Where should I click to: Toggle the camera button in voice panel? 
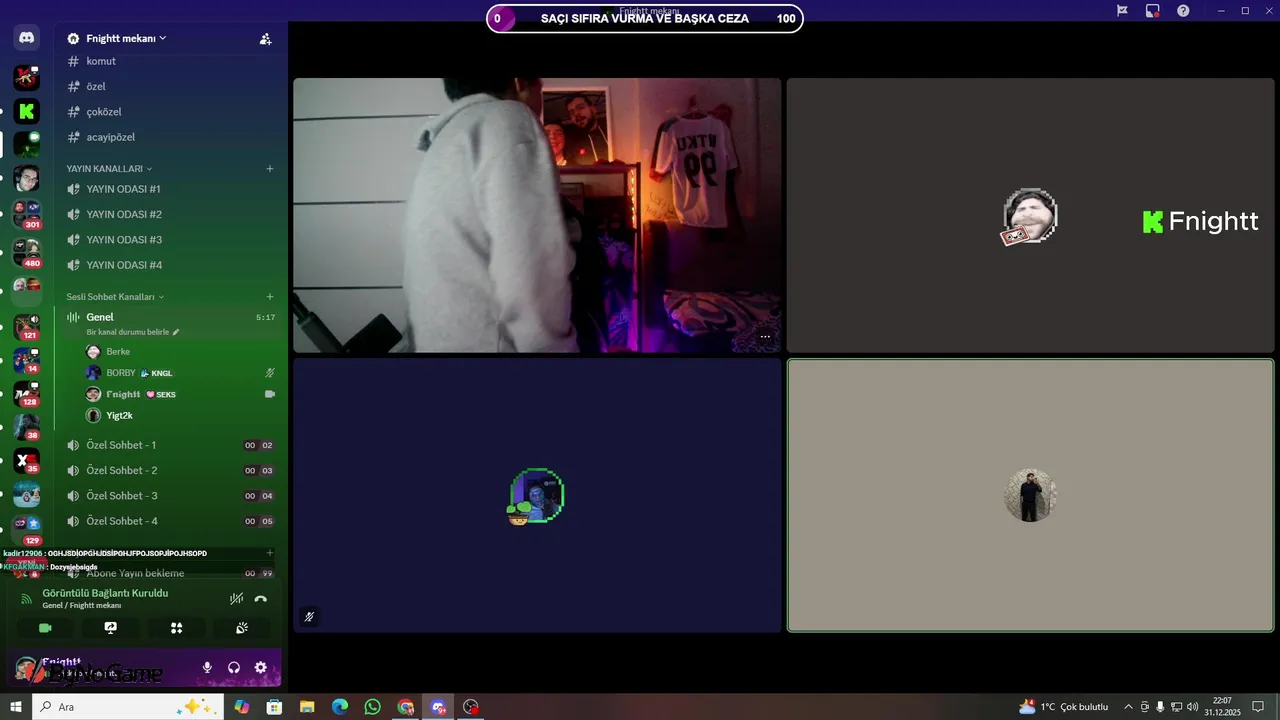coord(45,628)
